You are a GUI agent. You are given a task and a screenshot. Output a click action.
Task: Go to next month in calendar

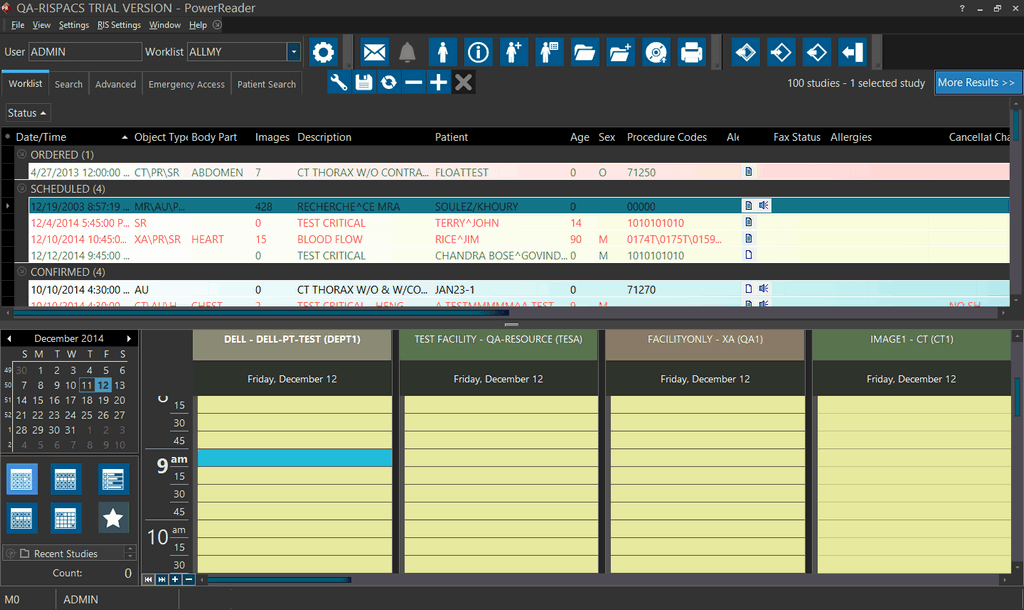tap(129, 339)
